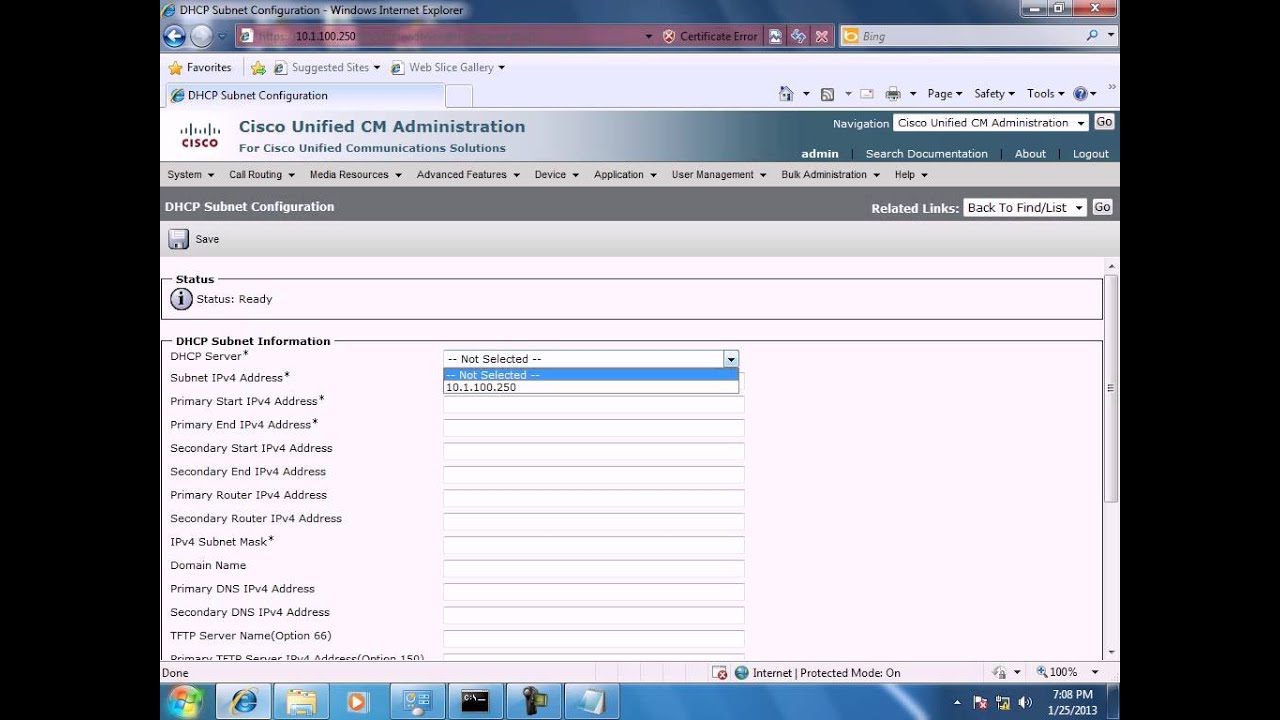This screenshot has width=1280, height=720.
Task: Show hidden tray icons arrow
Action: click(957, 702)
